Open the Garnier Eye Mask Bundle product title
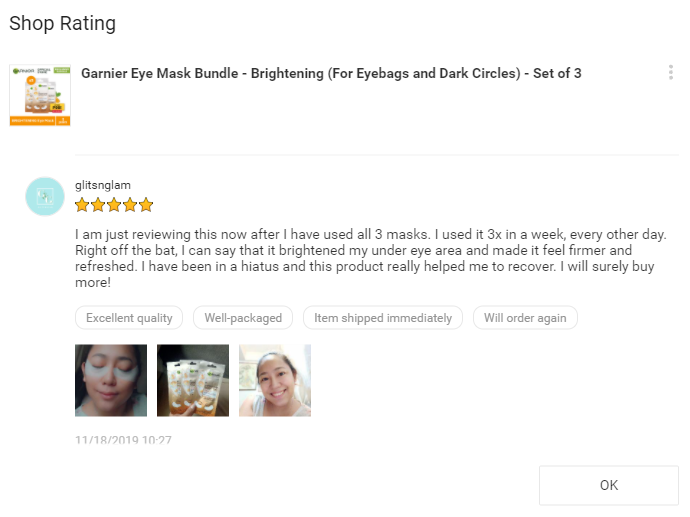Viewport: 690px width, 517px height. (331, 73)
